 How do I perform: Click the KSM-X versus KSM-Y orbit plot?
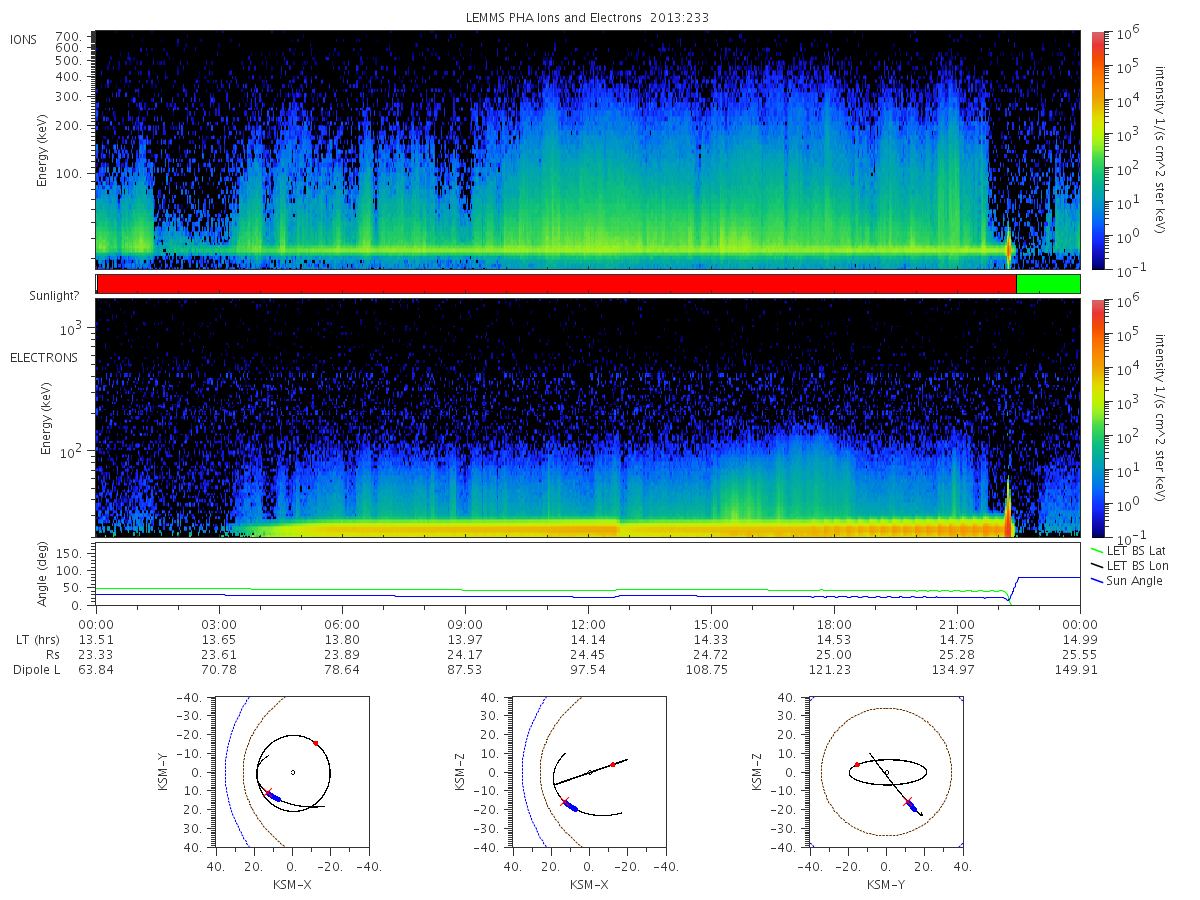click(291, 772)
